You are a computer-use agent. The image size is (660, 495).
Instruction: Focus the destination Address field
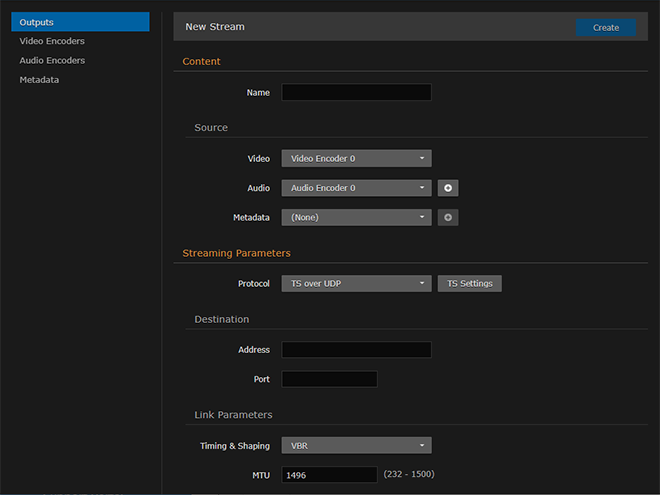356,350
